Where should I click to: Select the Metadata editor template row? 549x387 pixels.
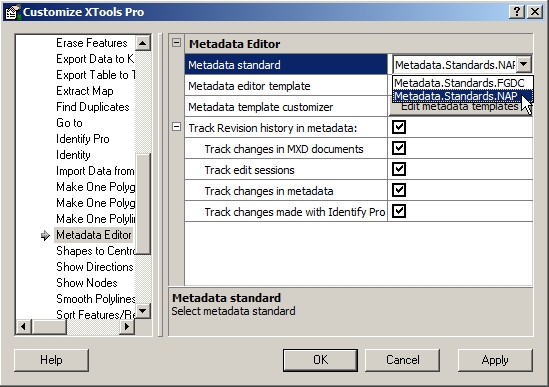click(x=286, y=86)
